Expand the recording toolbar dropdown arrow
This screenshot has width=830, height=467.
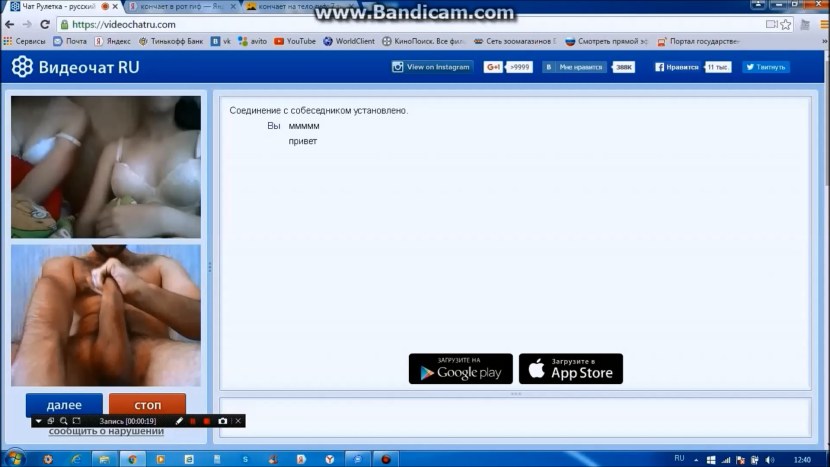coord(38,421)
